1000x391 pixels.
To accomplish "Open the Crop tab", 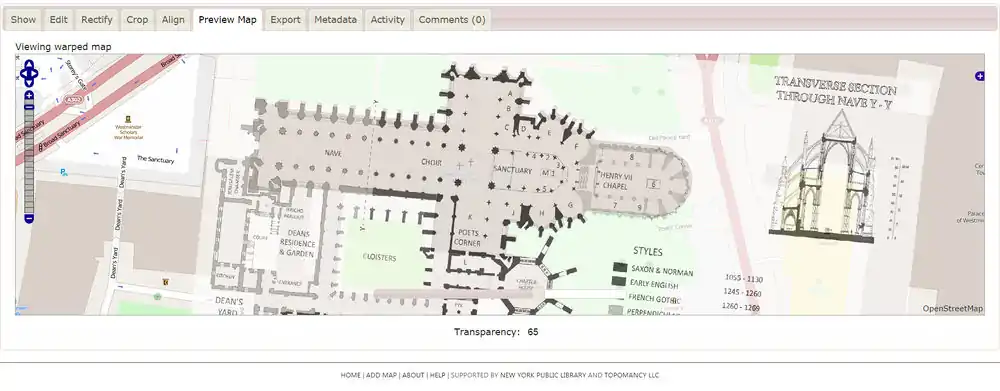I will point(137,20).
